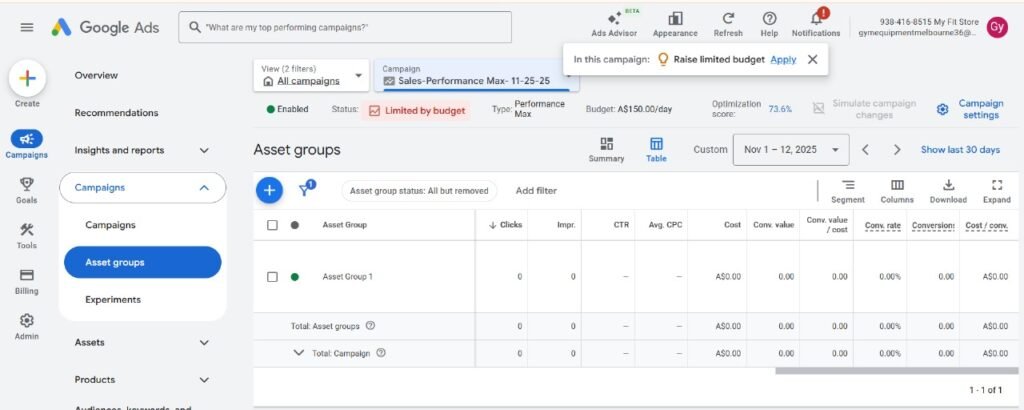This screenshot has height=410, width=1024.
Task: Dismiss the raise budget recommendation
Action: tap(812, 59)
